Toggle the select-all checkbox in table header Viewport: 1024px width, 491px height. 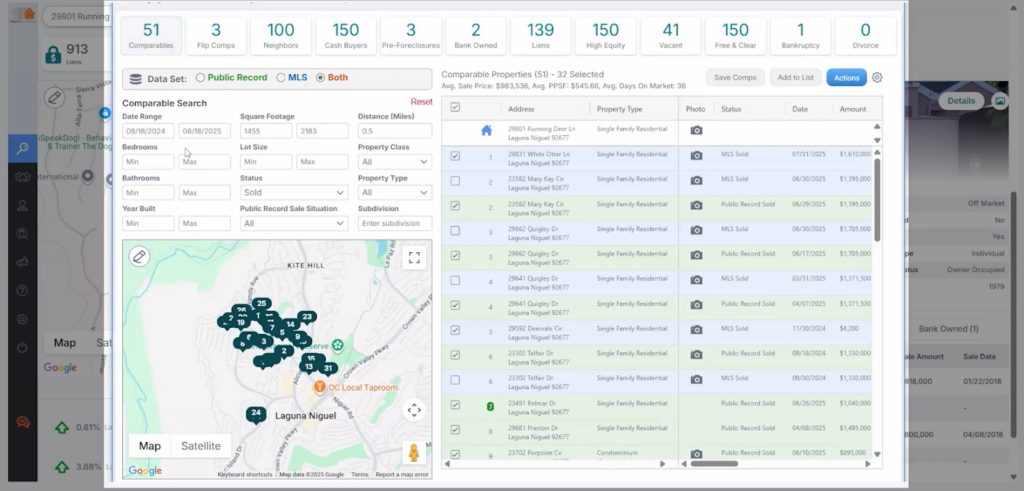[x=456, y=108]
